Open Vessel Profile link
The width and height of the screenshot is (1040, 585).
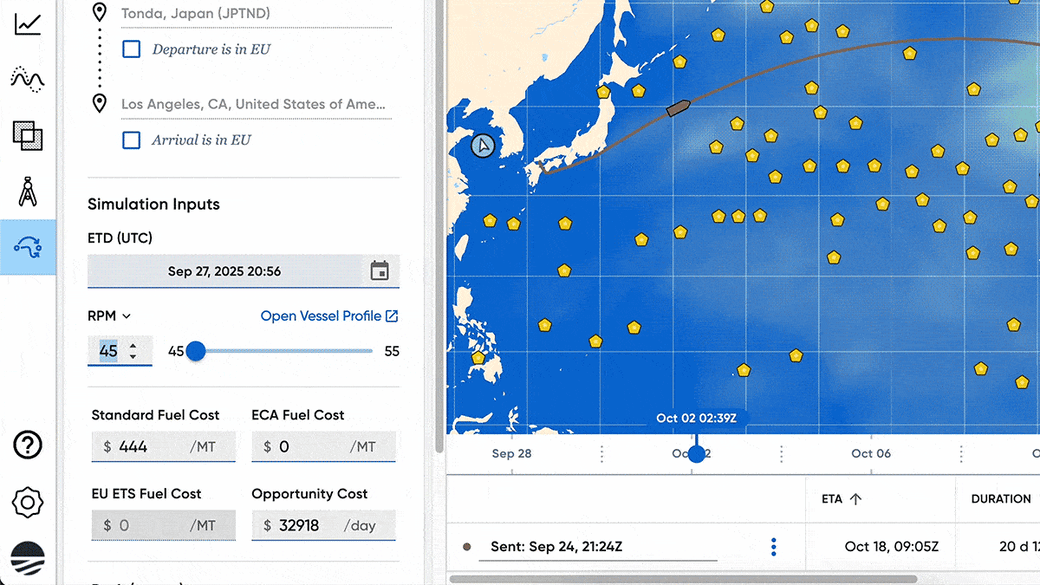click(329, 315)
